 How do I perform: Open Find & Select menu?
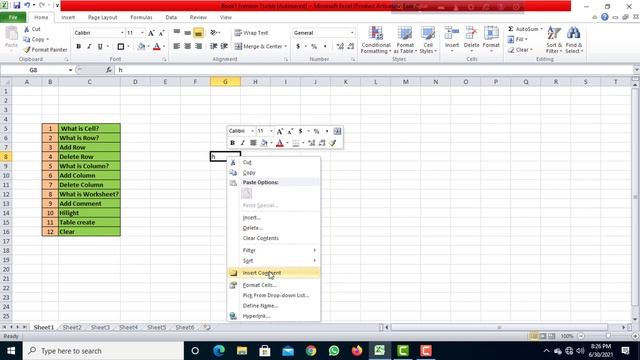[x=573, y=40]
